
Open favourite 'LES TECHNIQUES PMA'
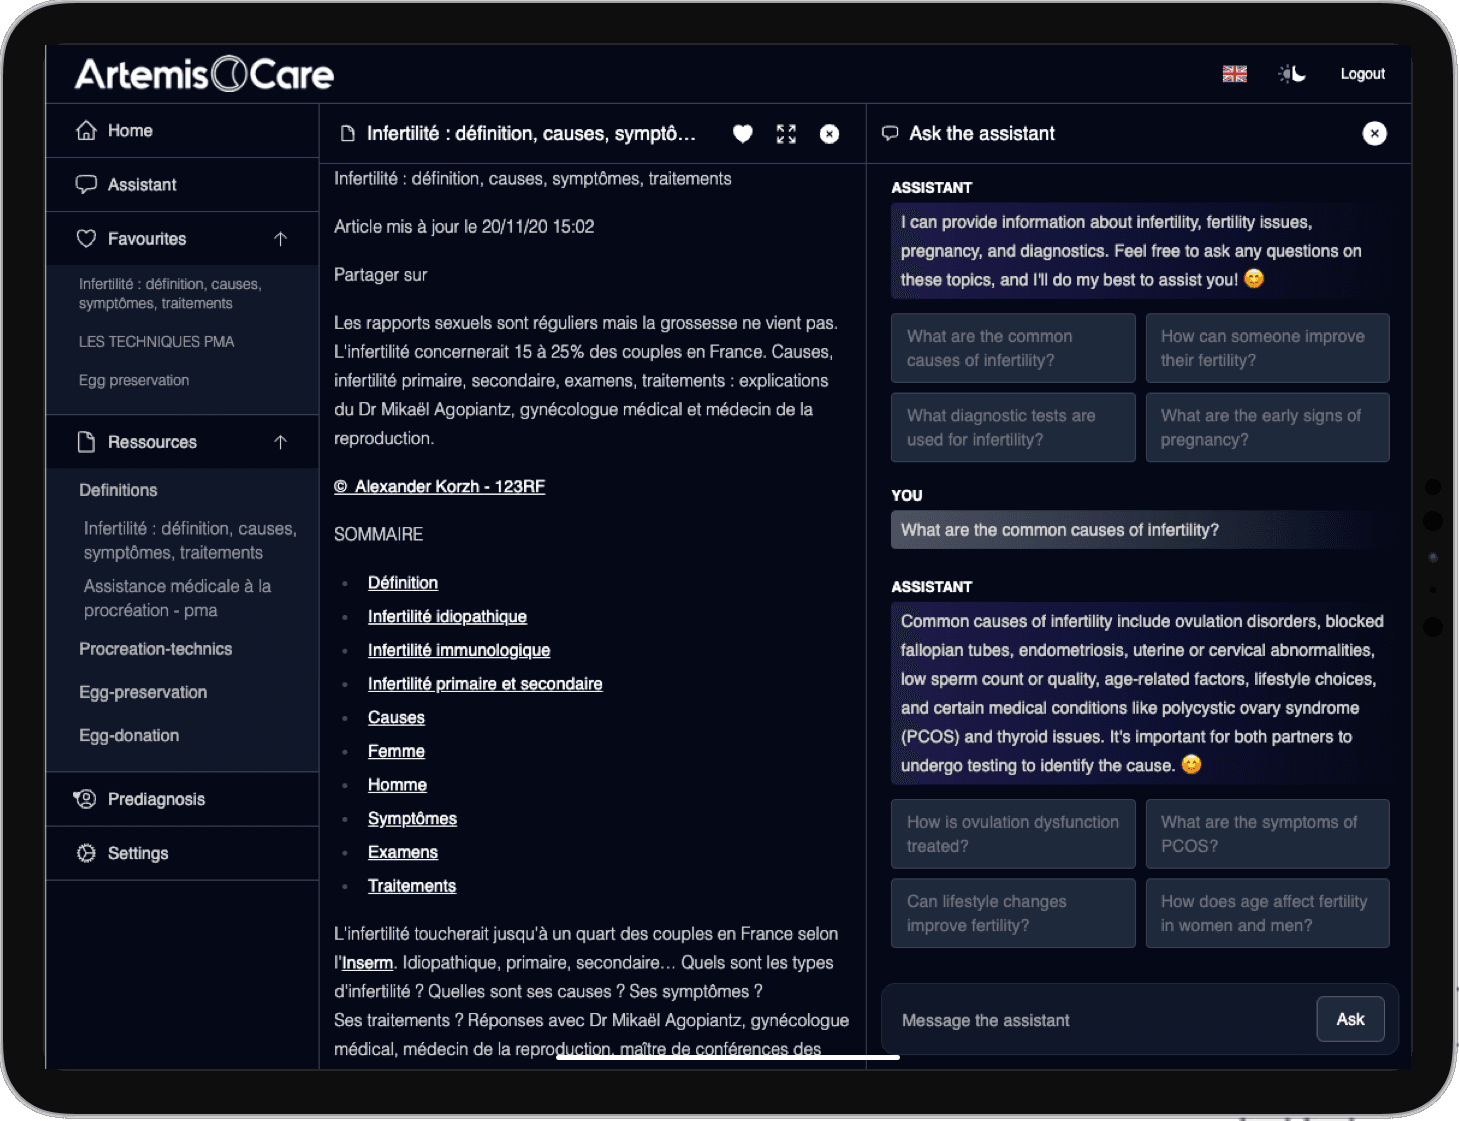tap(157, 342)
